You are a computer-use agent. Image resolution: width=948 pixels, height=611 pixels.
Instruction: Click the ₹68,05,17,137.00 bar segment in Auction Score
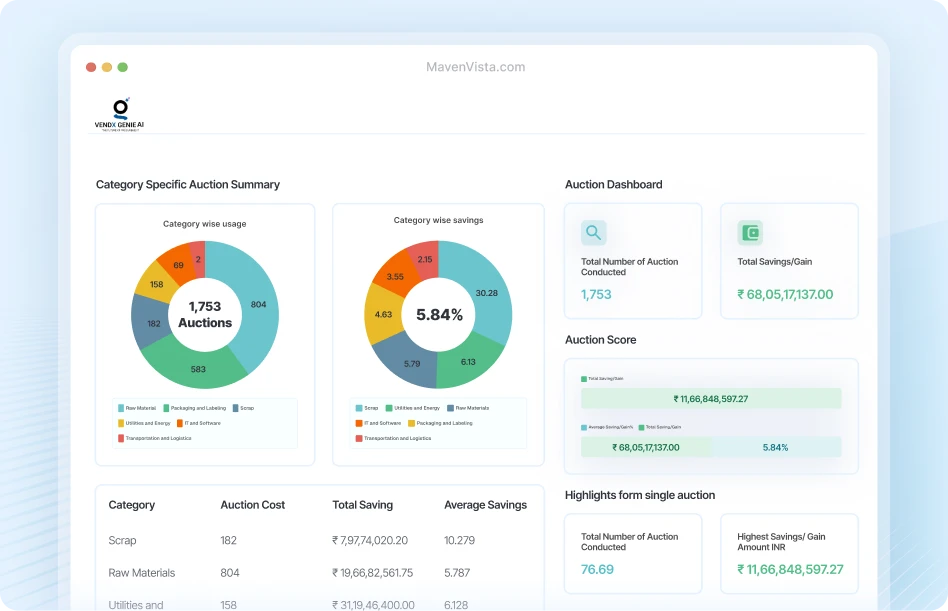[x=646, y=447]
